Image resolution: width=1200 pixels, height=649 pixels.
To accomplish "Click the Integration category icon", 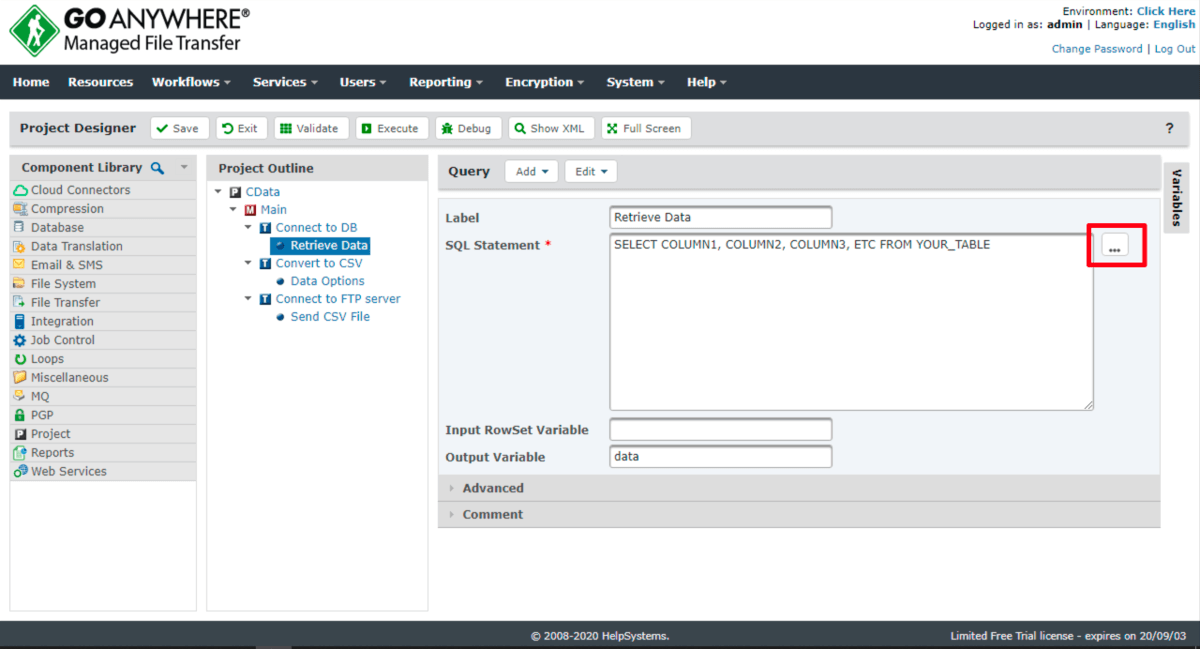I will coord(21,321).
